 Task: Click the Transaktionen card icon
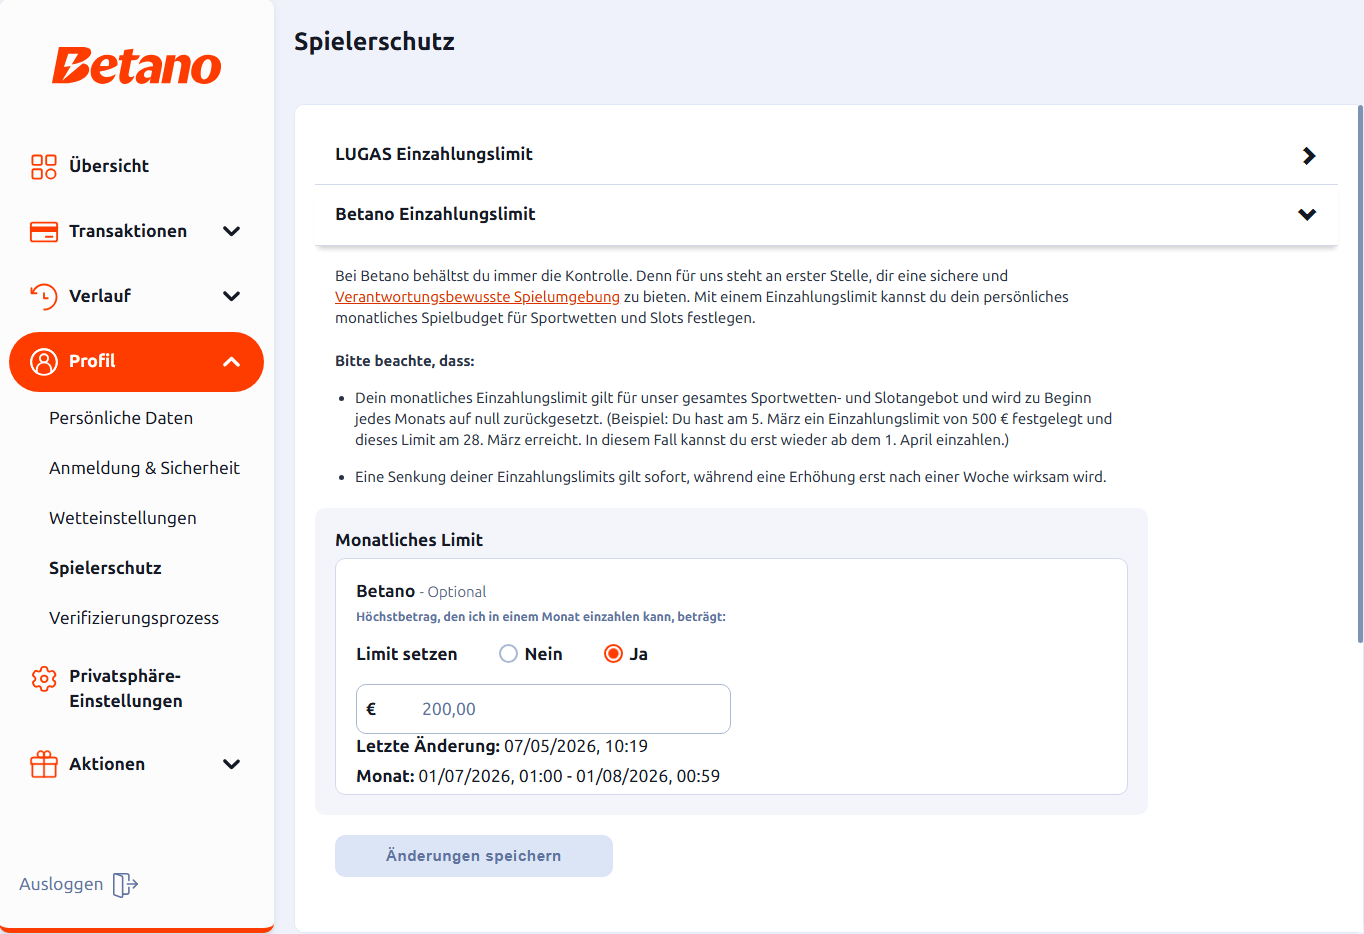pyautogui.click(x=44, y=232)
